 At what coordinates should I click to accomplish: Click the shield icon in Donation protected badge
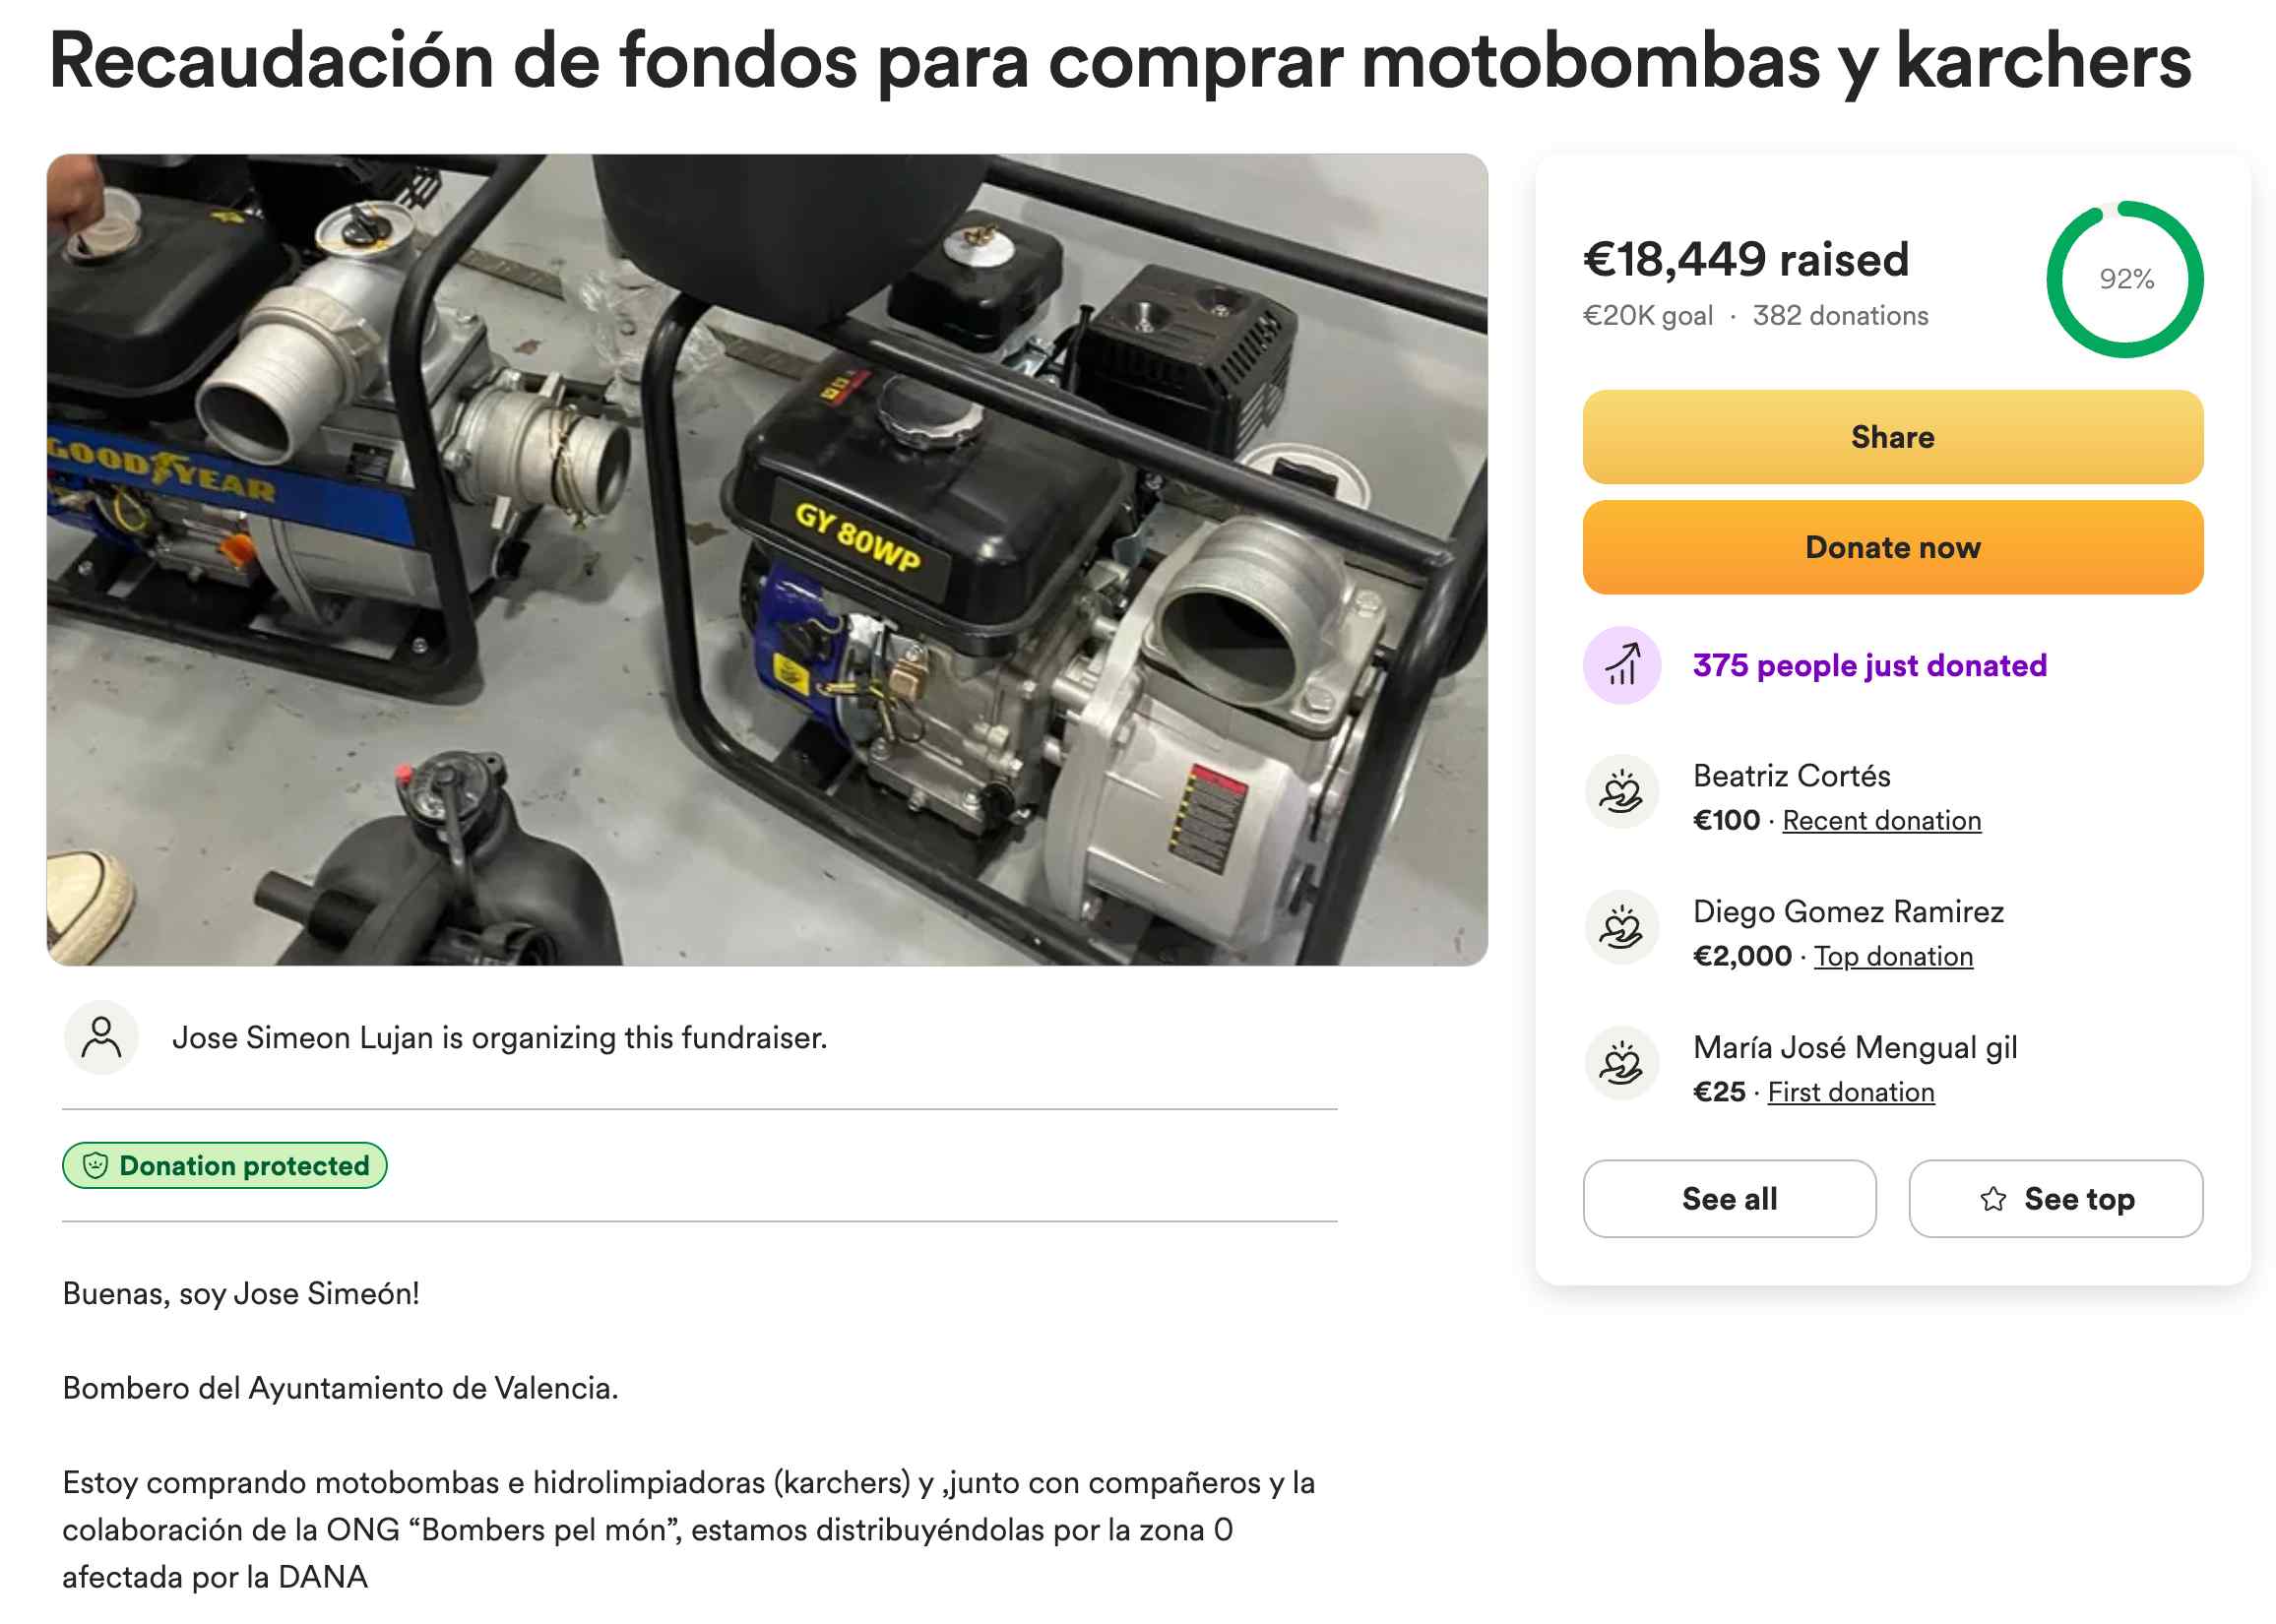point(95,1165)
